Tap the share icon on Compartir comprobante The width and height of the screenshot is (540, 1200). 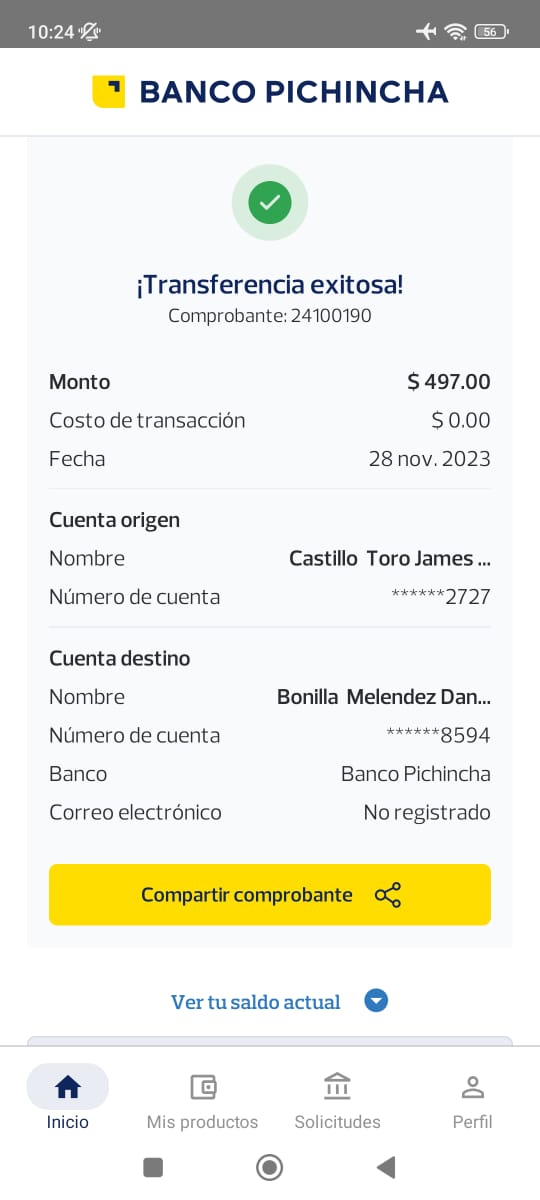tap(388, 895)
